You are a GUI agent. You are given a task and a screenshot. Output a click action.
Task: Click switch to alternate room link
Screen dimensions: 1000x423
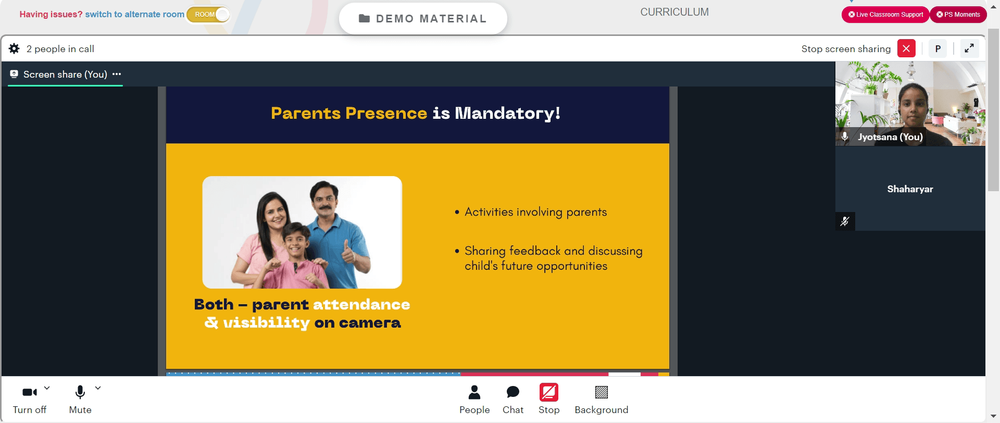pos(135,14)
